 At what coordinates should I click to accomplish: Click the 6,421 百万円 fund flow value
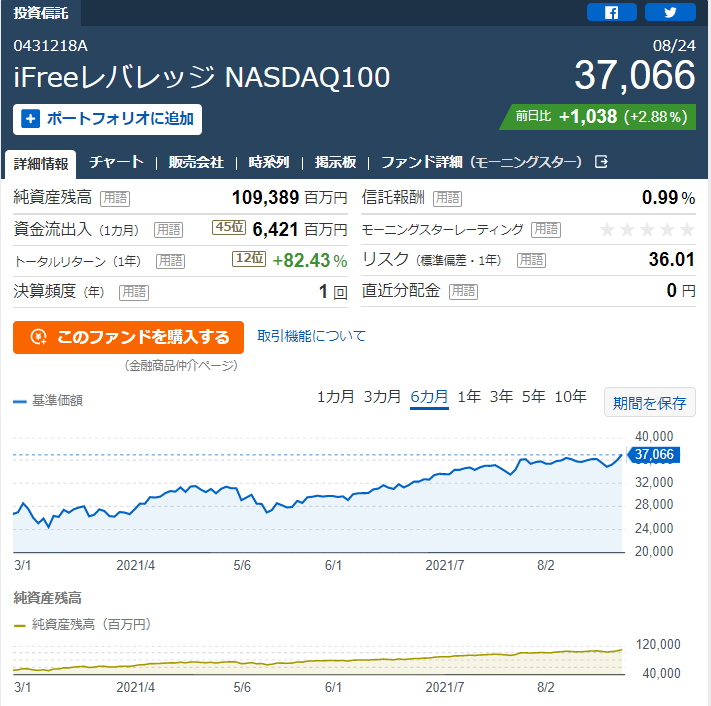(x=300, y=230)
